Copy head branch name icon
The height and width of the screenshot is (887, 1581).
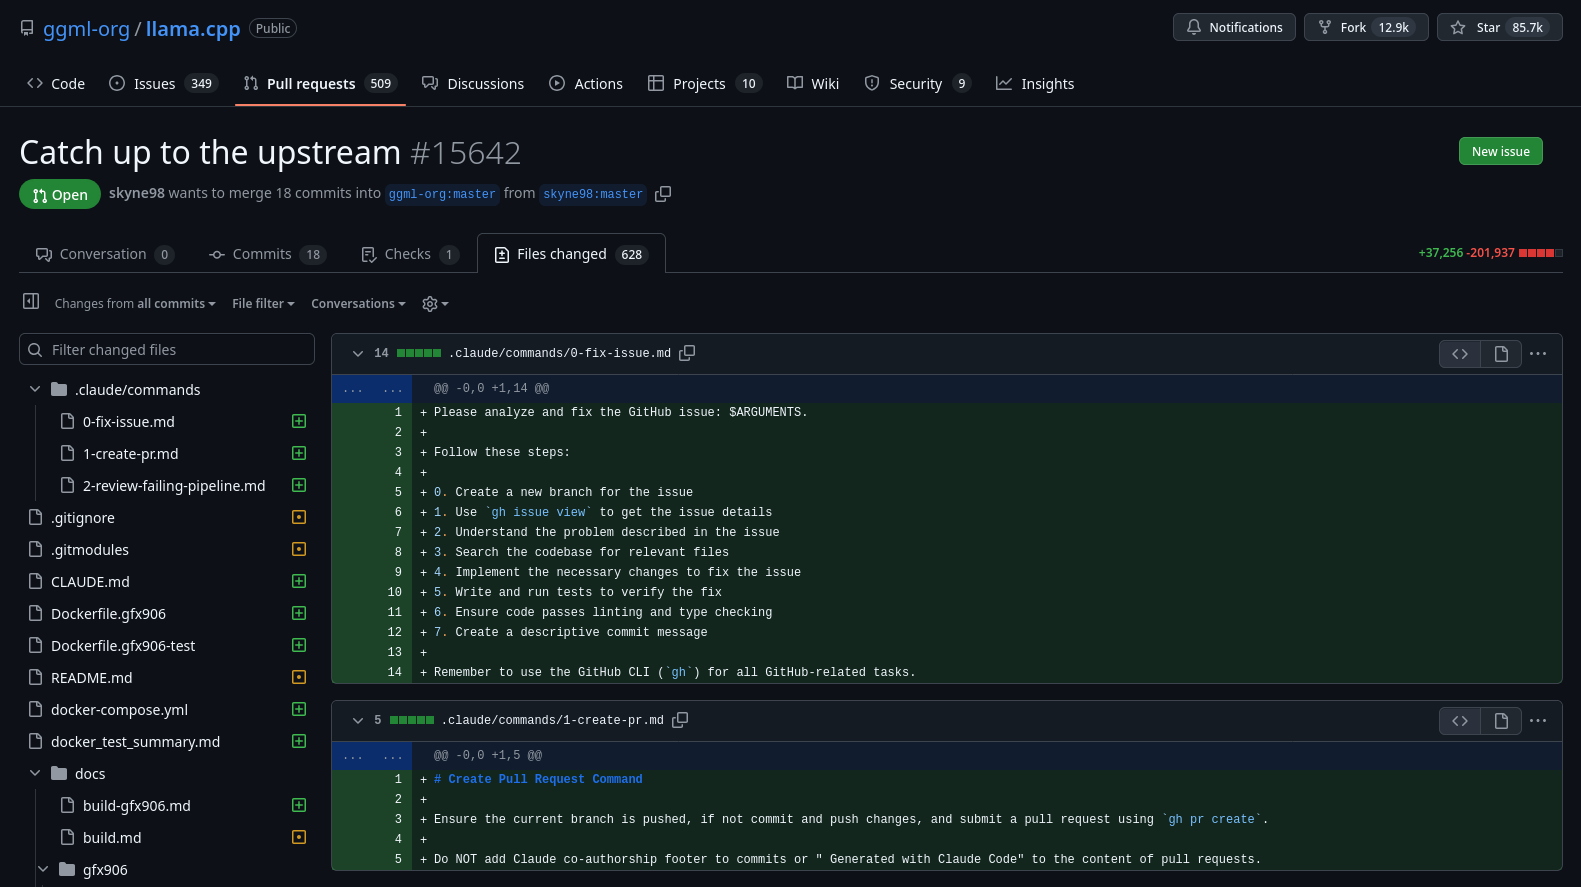pos(663,194)
